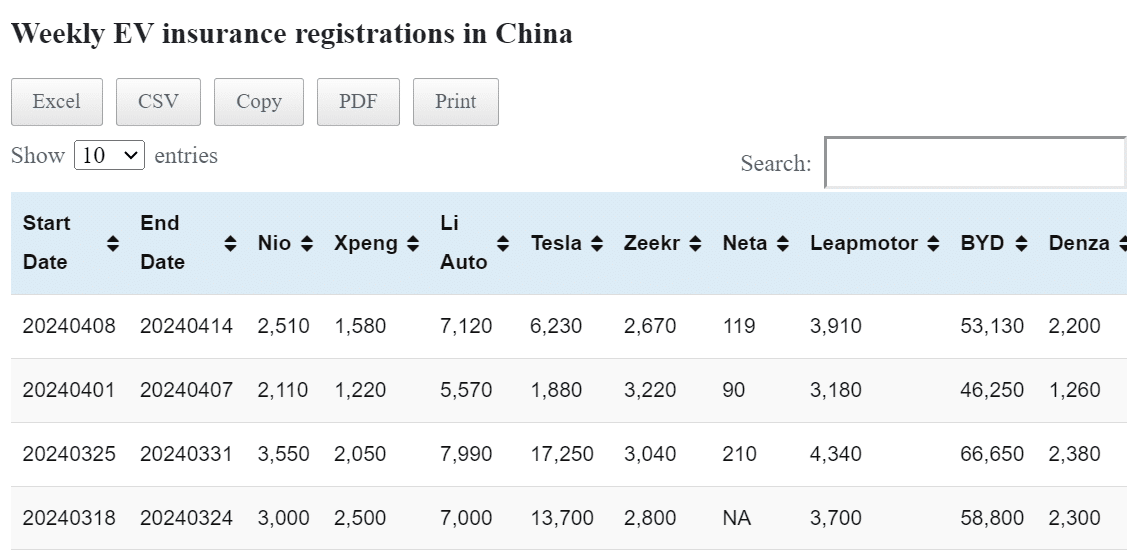
Task: Click sort arrows next to Neta
Action: 783,243
